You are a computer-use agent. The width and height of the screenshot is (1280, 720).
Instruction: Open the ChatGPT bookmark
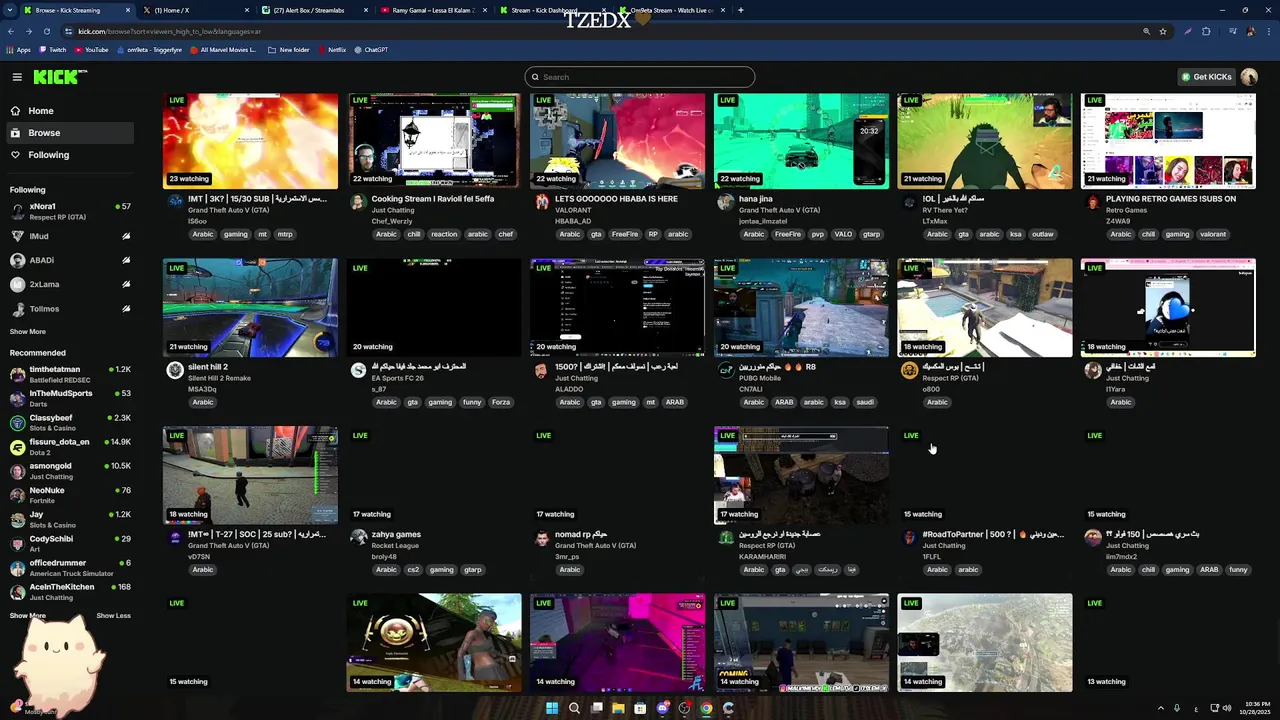(371, 50)
